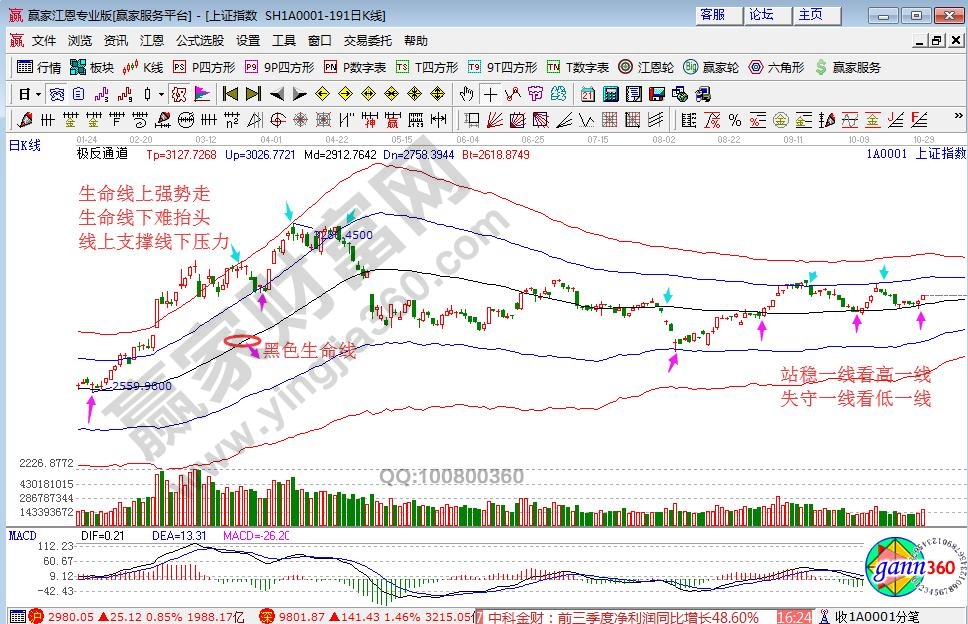Click the calculator icon in toolbar
This screenshot has width=968, height=624.
609,94
